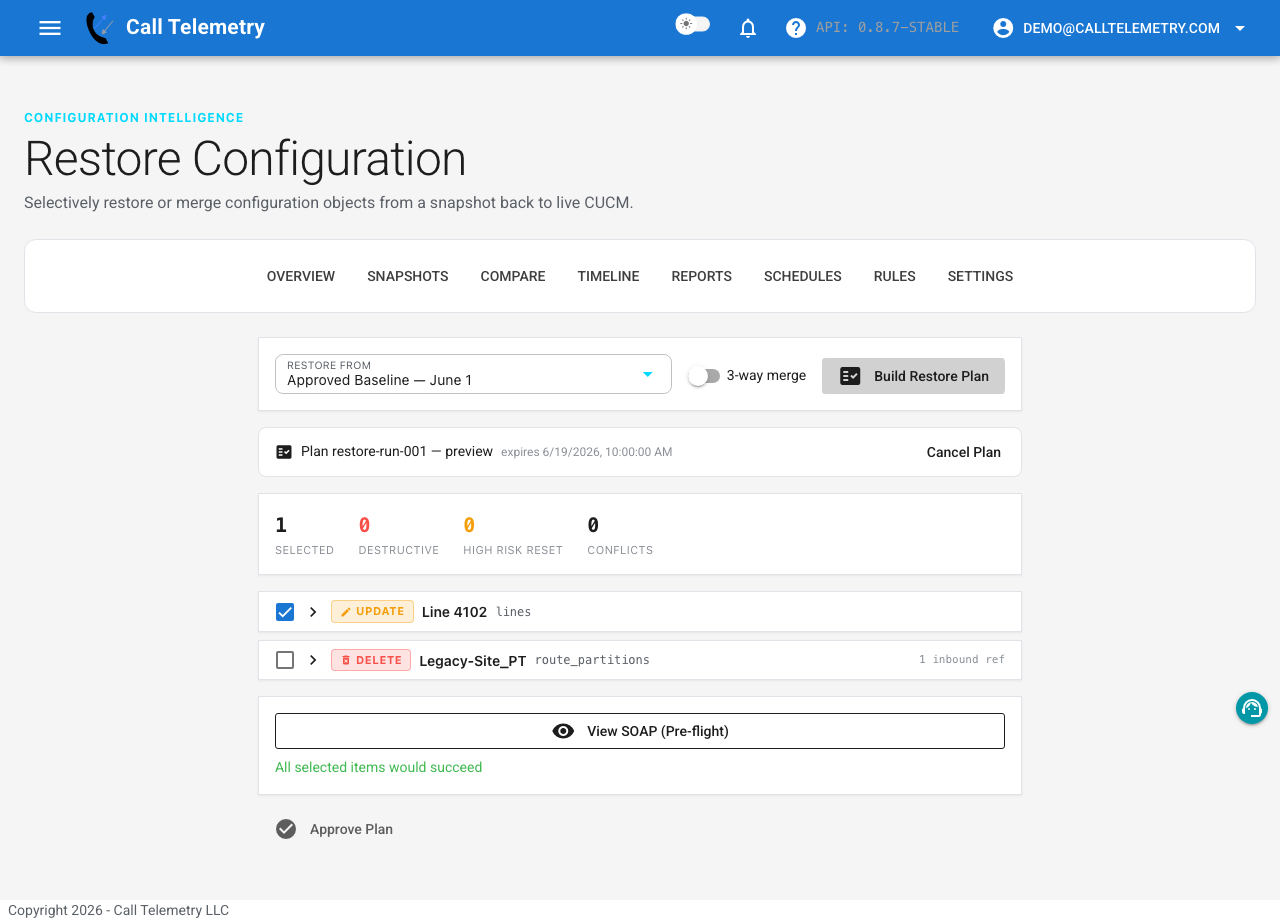Click the user account avatar icon
Screen dimensions: 1280x921
coord(1003,28)
